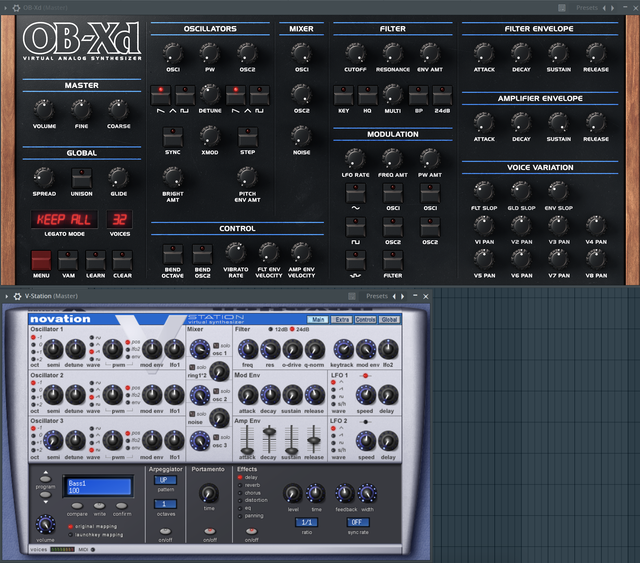Switch to the Main tab in V-Station
The width and height of the screenshot is (640, 563).
[318, 319]
